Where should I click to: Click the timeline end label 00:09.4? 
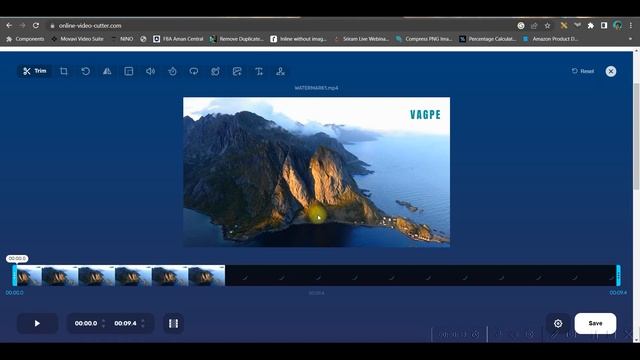[618, 293]
